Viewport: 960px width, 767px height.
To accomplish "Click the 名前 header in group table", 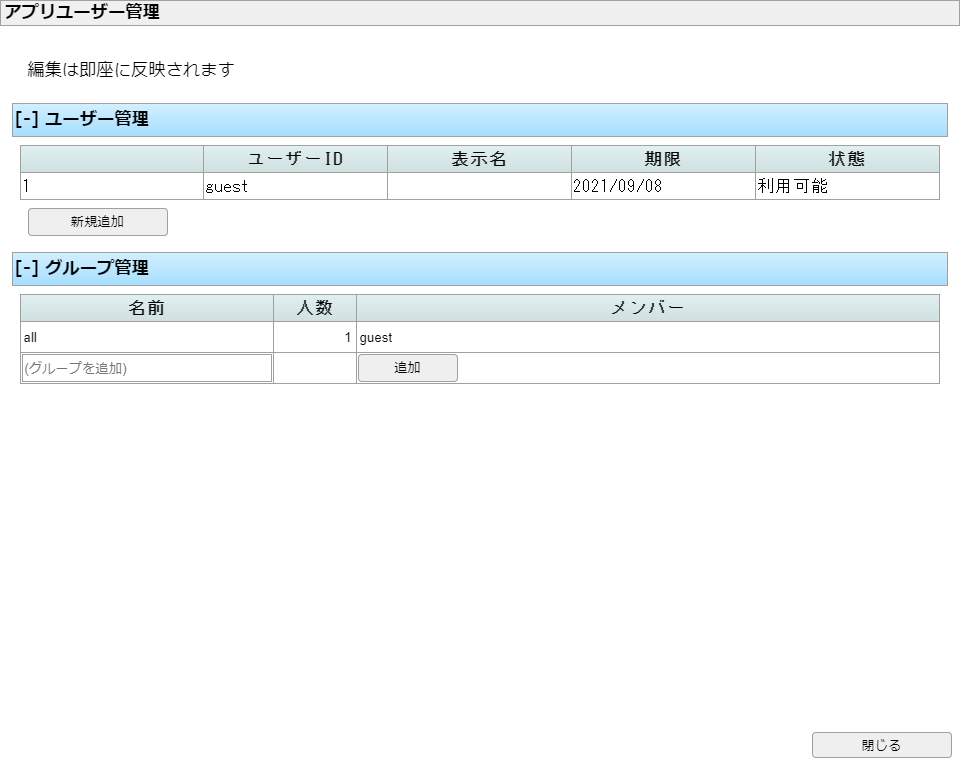I will pos(147,308).
